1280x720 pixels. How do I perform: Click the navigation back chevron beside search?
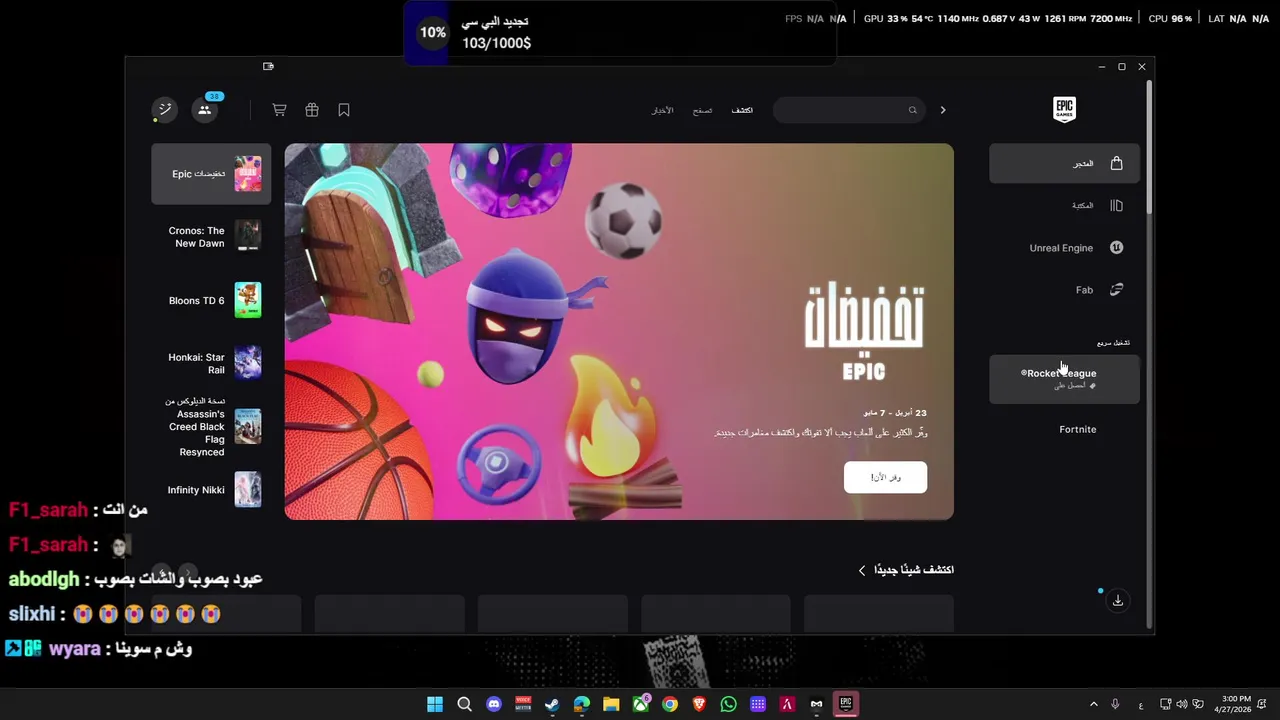tap(942, 110)
